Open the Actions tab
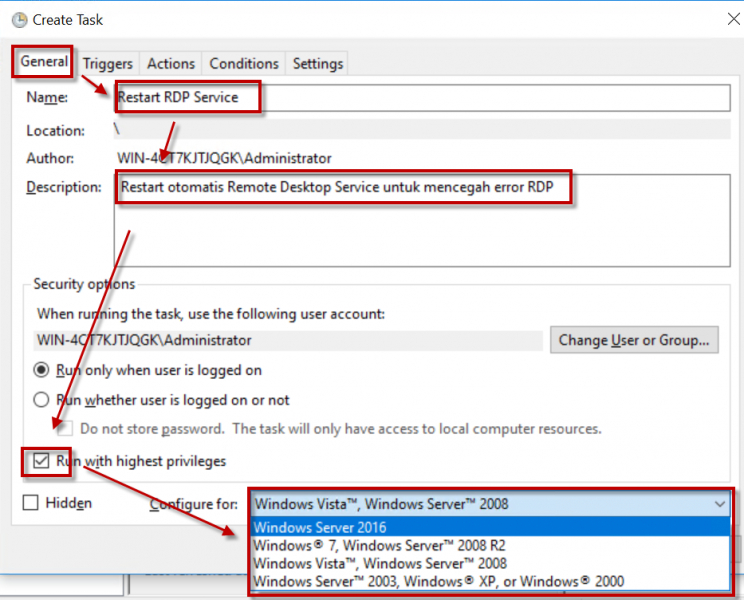Screen dimensions: 744x600 (x=171, y=63)
